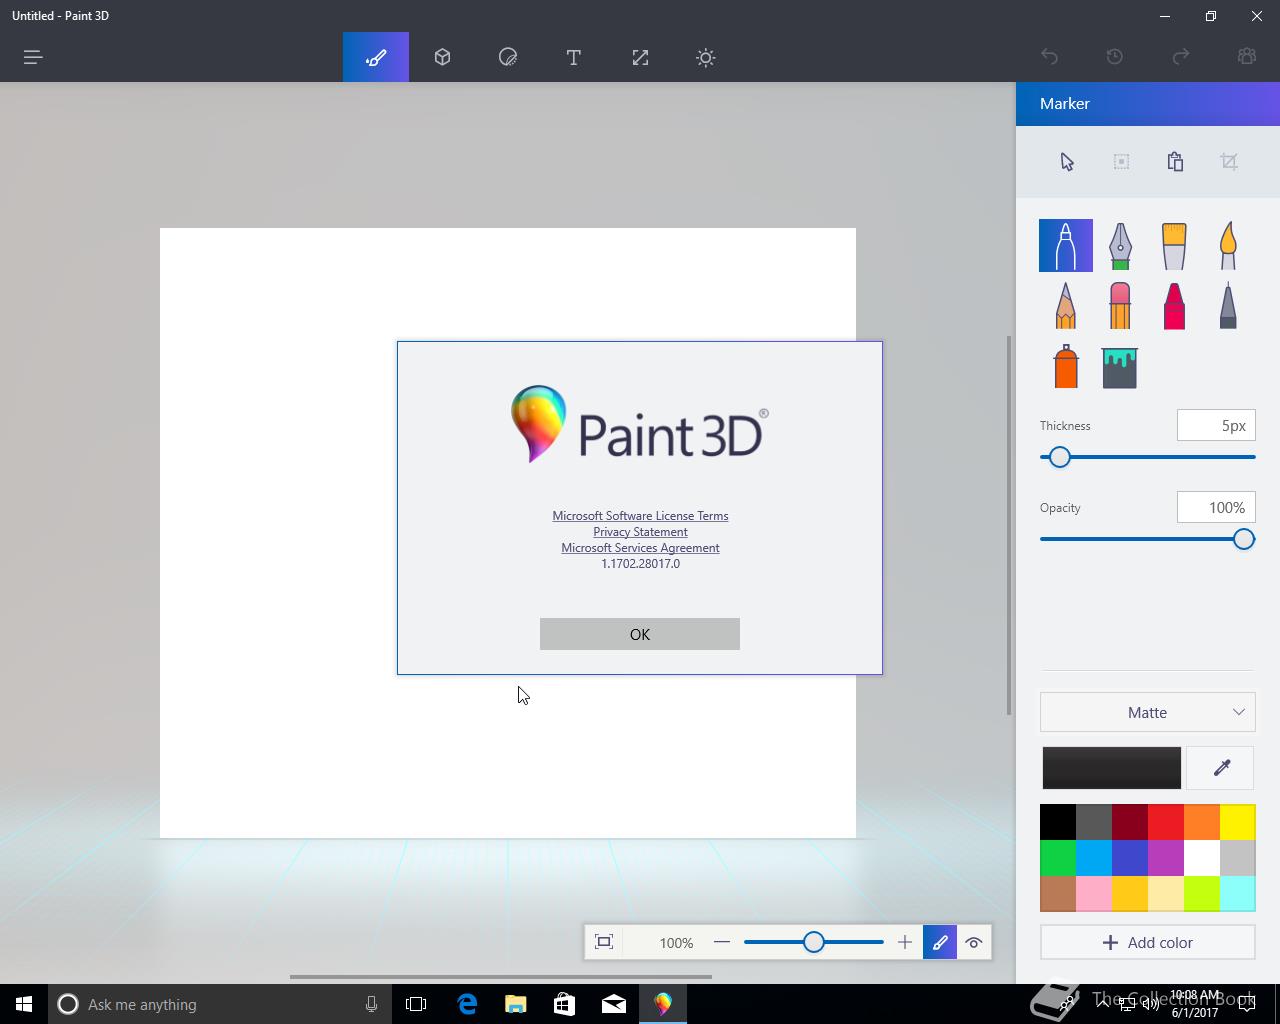Select the Fill bucket tool
The width and height of the screenshot is (1280, 1024).
click(x=1120, y=367)
